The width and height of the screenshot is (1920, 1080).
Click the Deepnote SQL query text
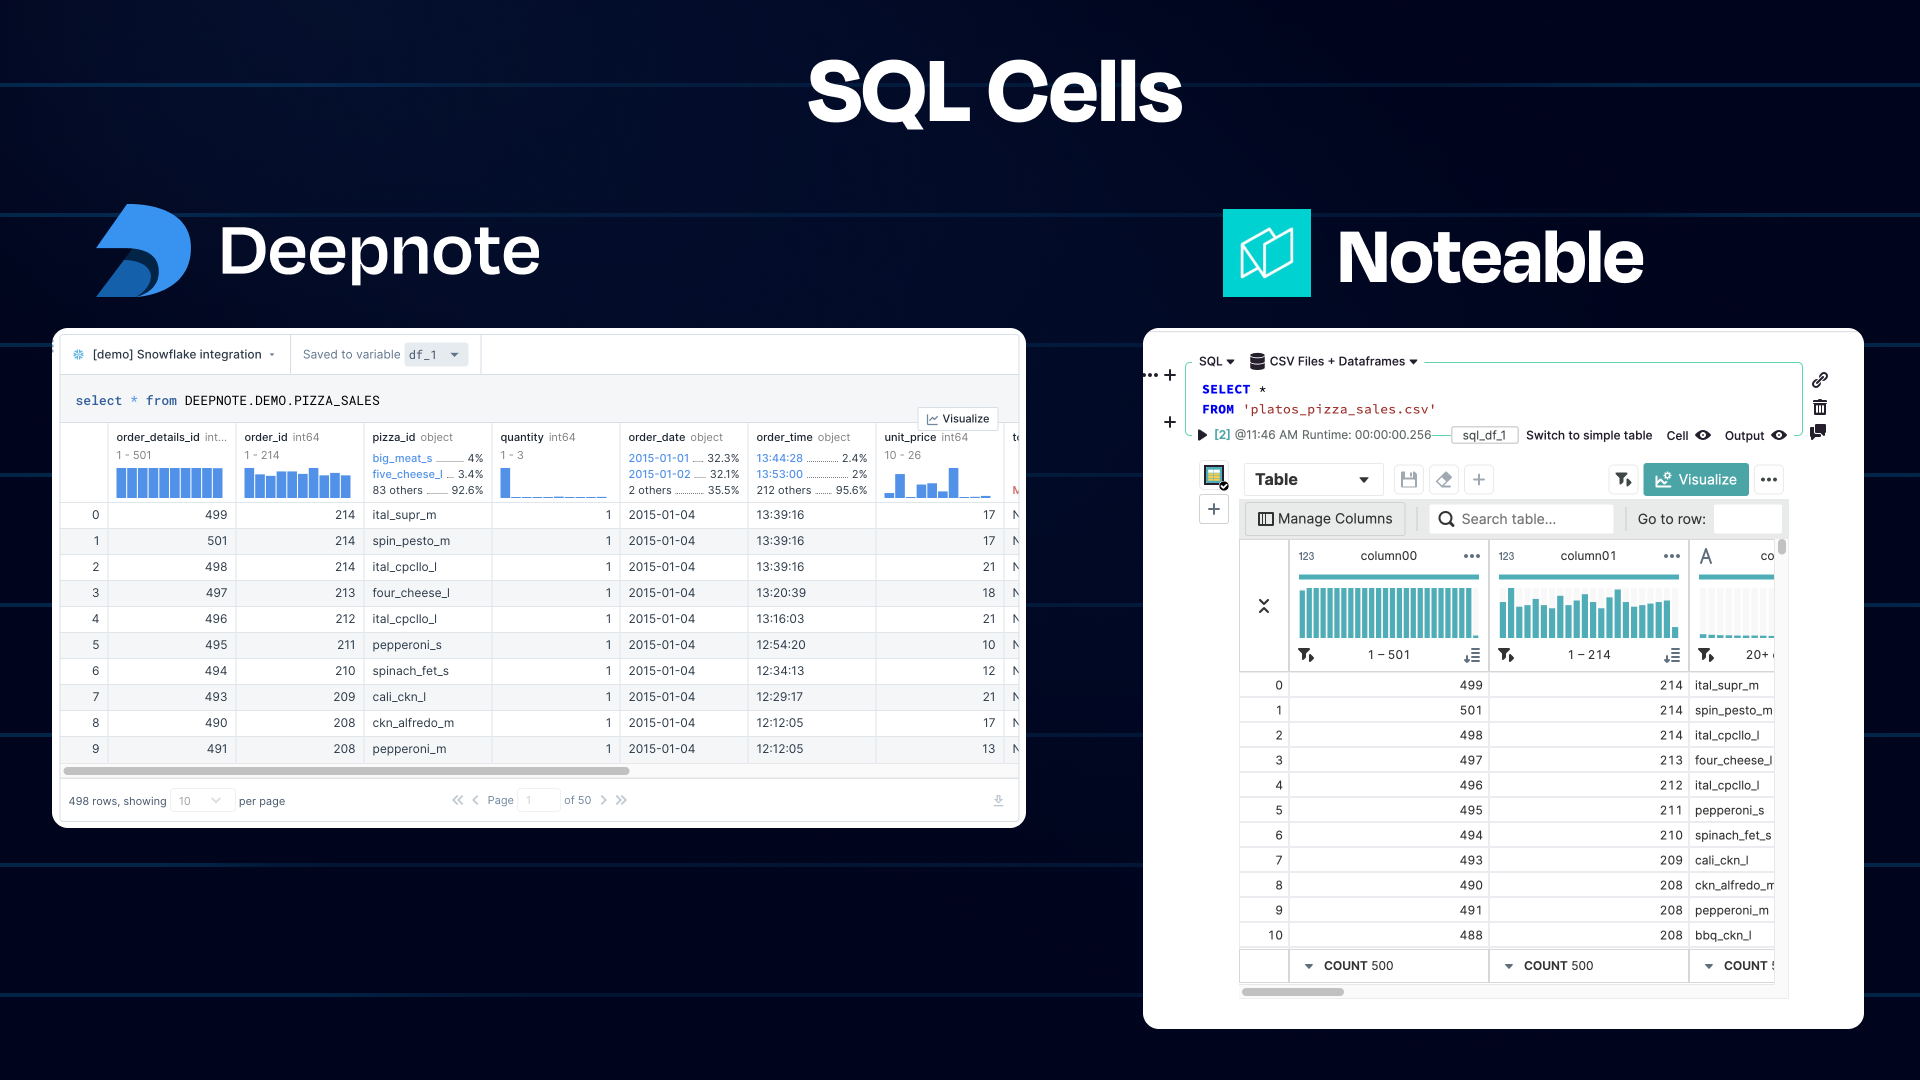point(227,401)
